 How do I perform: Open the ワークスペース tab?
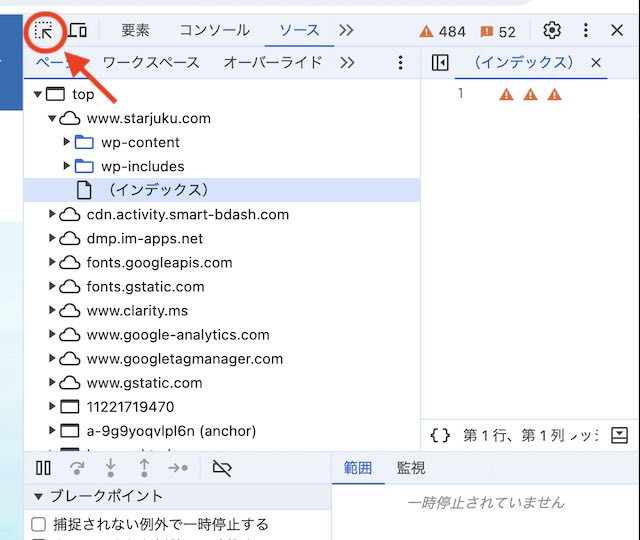coord(151,62)
